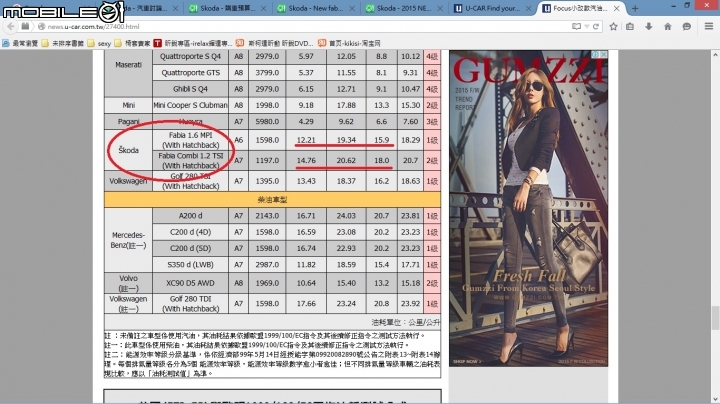
Task: Select the 'Golf 280 TDI' model cell
Action: point(190,303)
